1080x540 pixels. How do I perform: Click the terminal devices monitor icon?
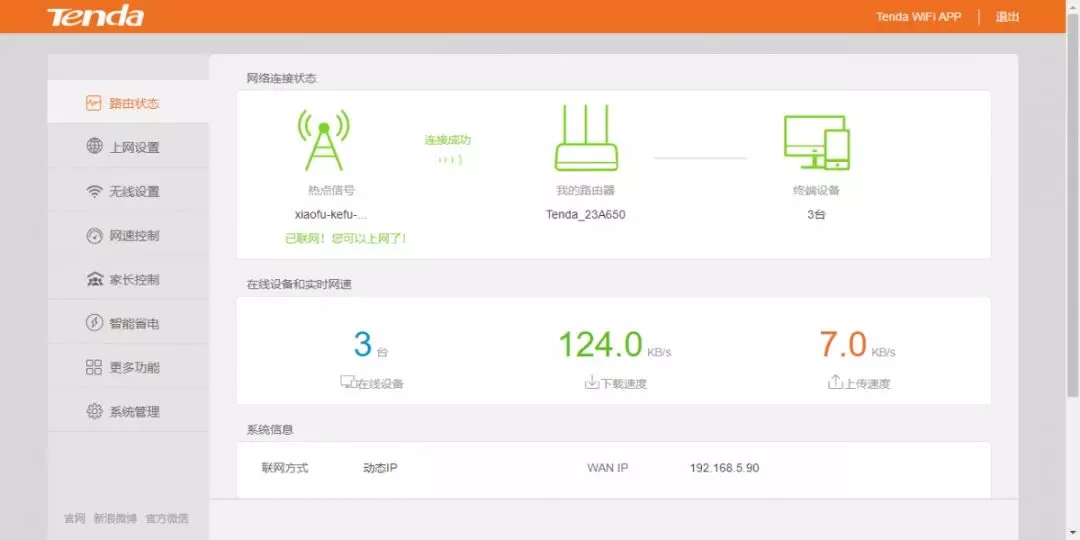pyautogui.click(x=817, y=142)
